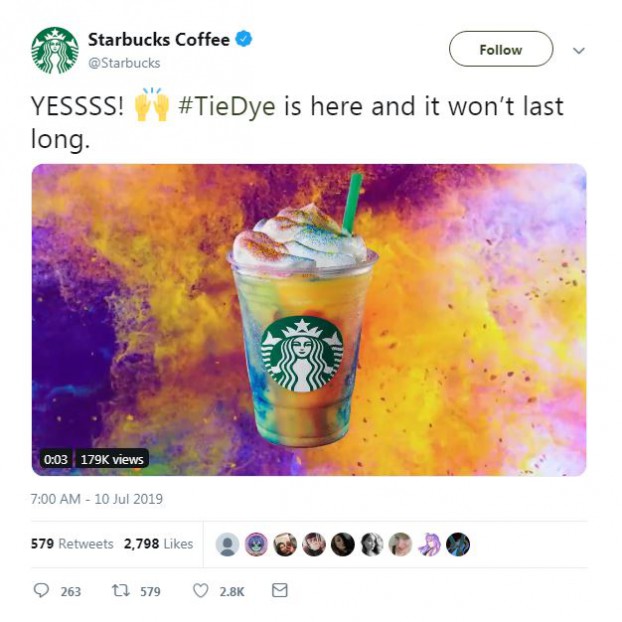This screenshot has height=622, width=622.
Task: View the 579 Retweets list
Action: (x=72, y=543)
